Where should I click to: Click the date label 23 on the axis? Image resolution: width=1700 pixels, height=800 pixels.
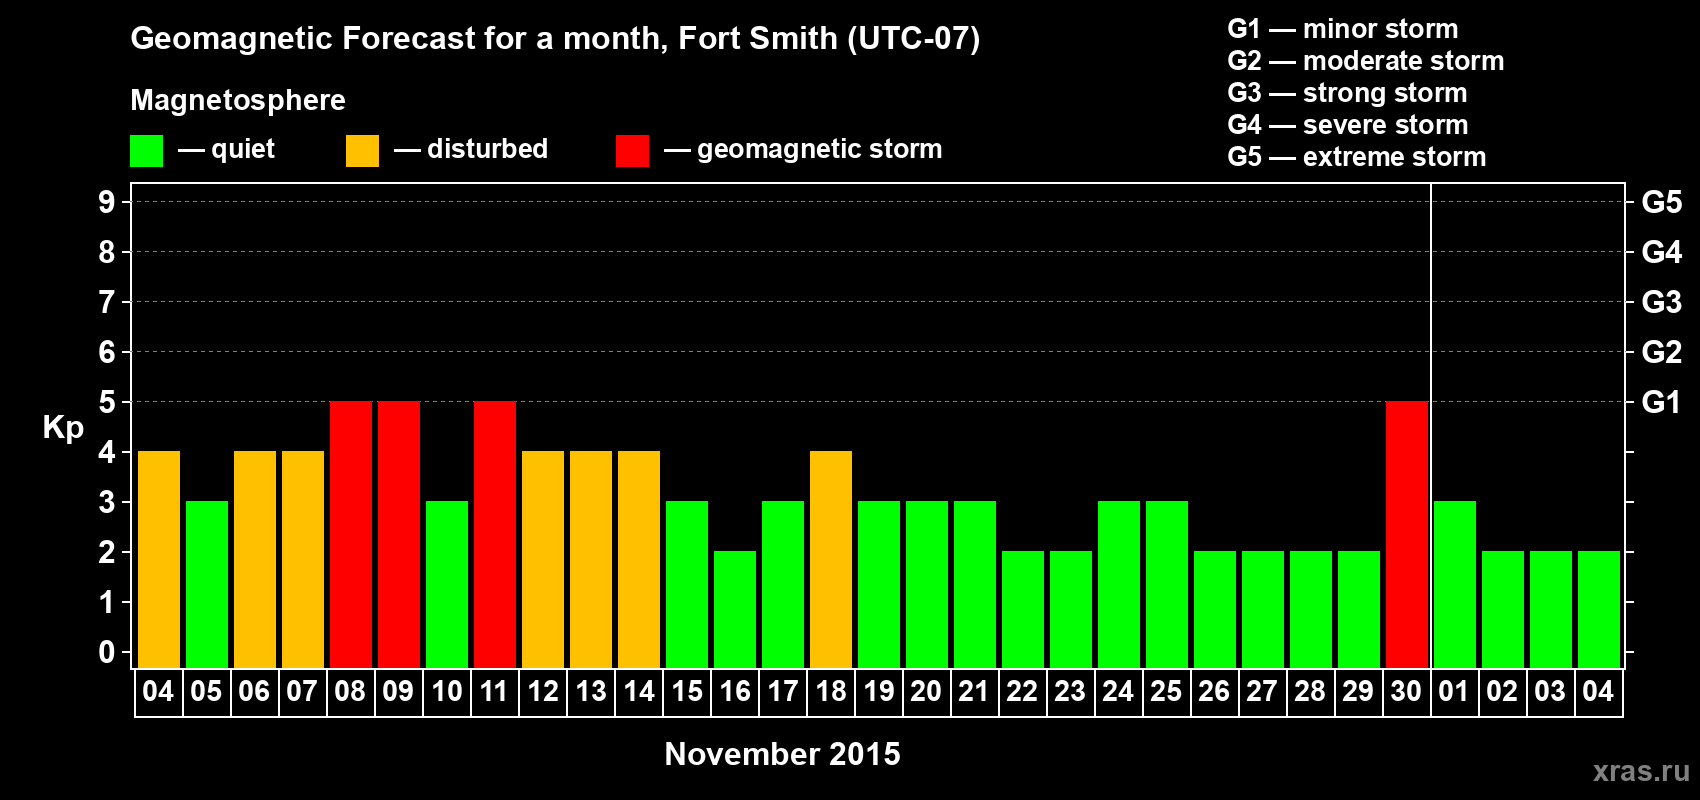pos(1070,691)
